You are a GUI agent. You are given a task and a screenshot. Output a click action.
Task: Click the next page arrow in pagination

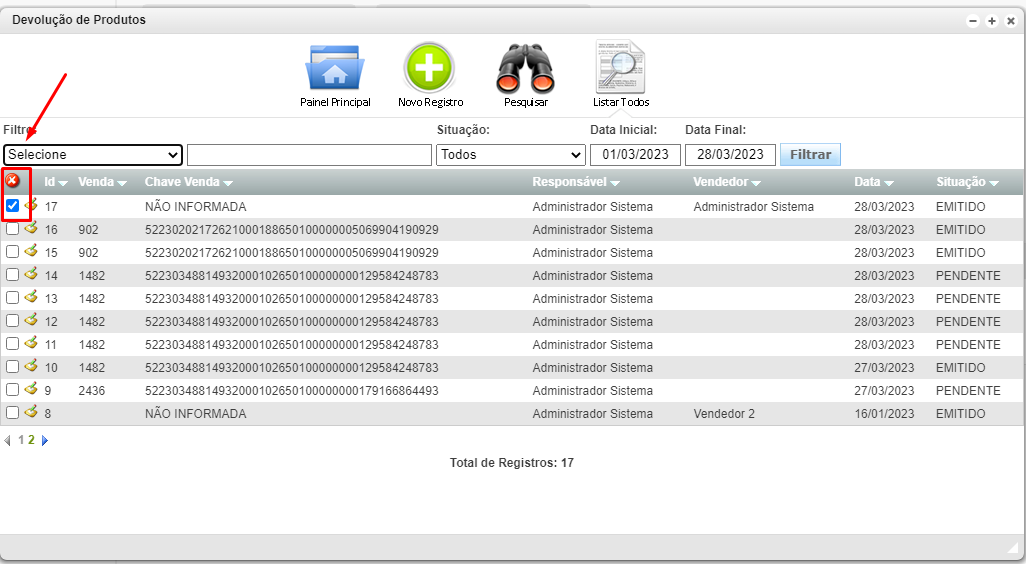[x=44, y=440]
